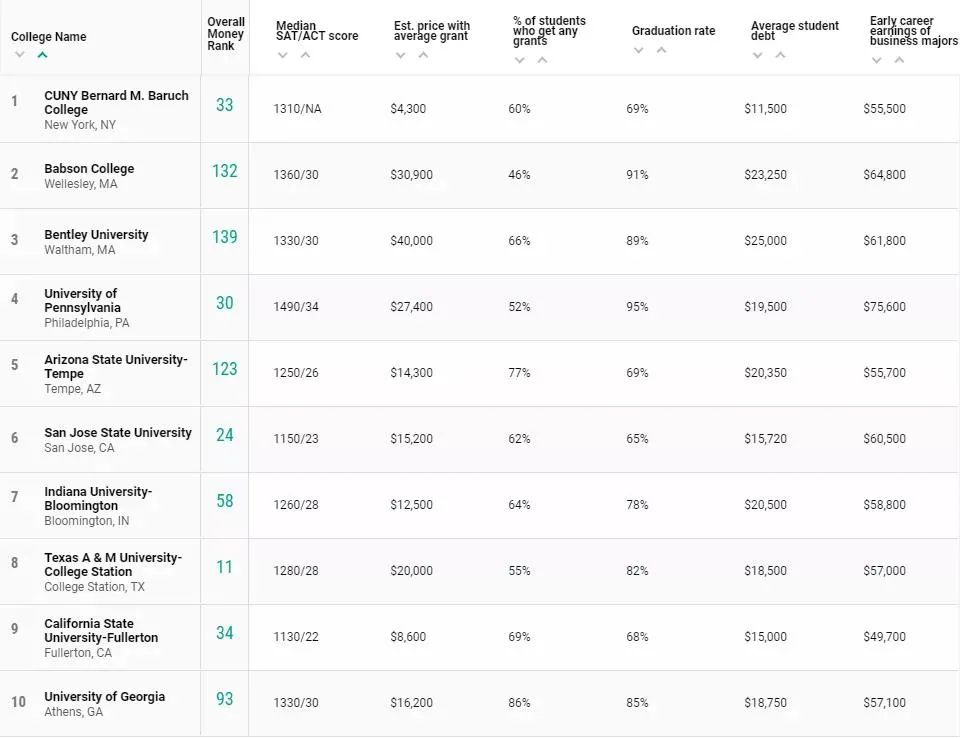Image resolution: width=960 pixels, height=738 pixels.
Task: Sort Est. price with average grant ascending
Action: (x=423, y=55)
